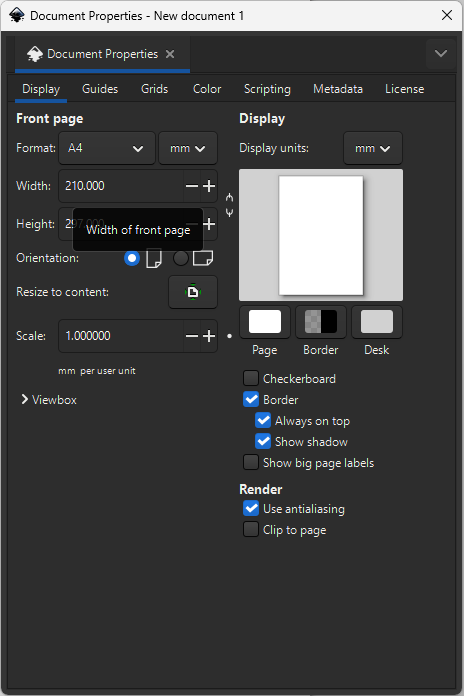Viewport: 464px width, 696px height.
Task: Enable the Checkerboard checkbox
Action: click(251, 378)
